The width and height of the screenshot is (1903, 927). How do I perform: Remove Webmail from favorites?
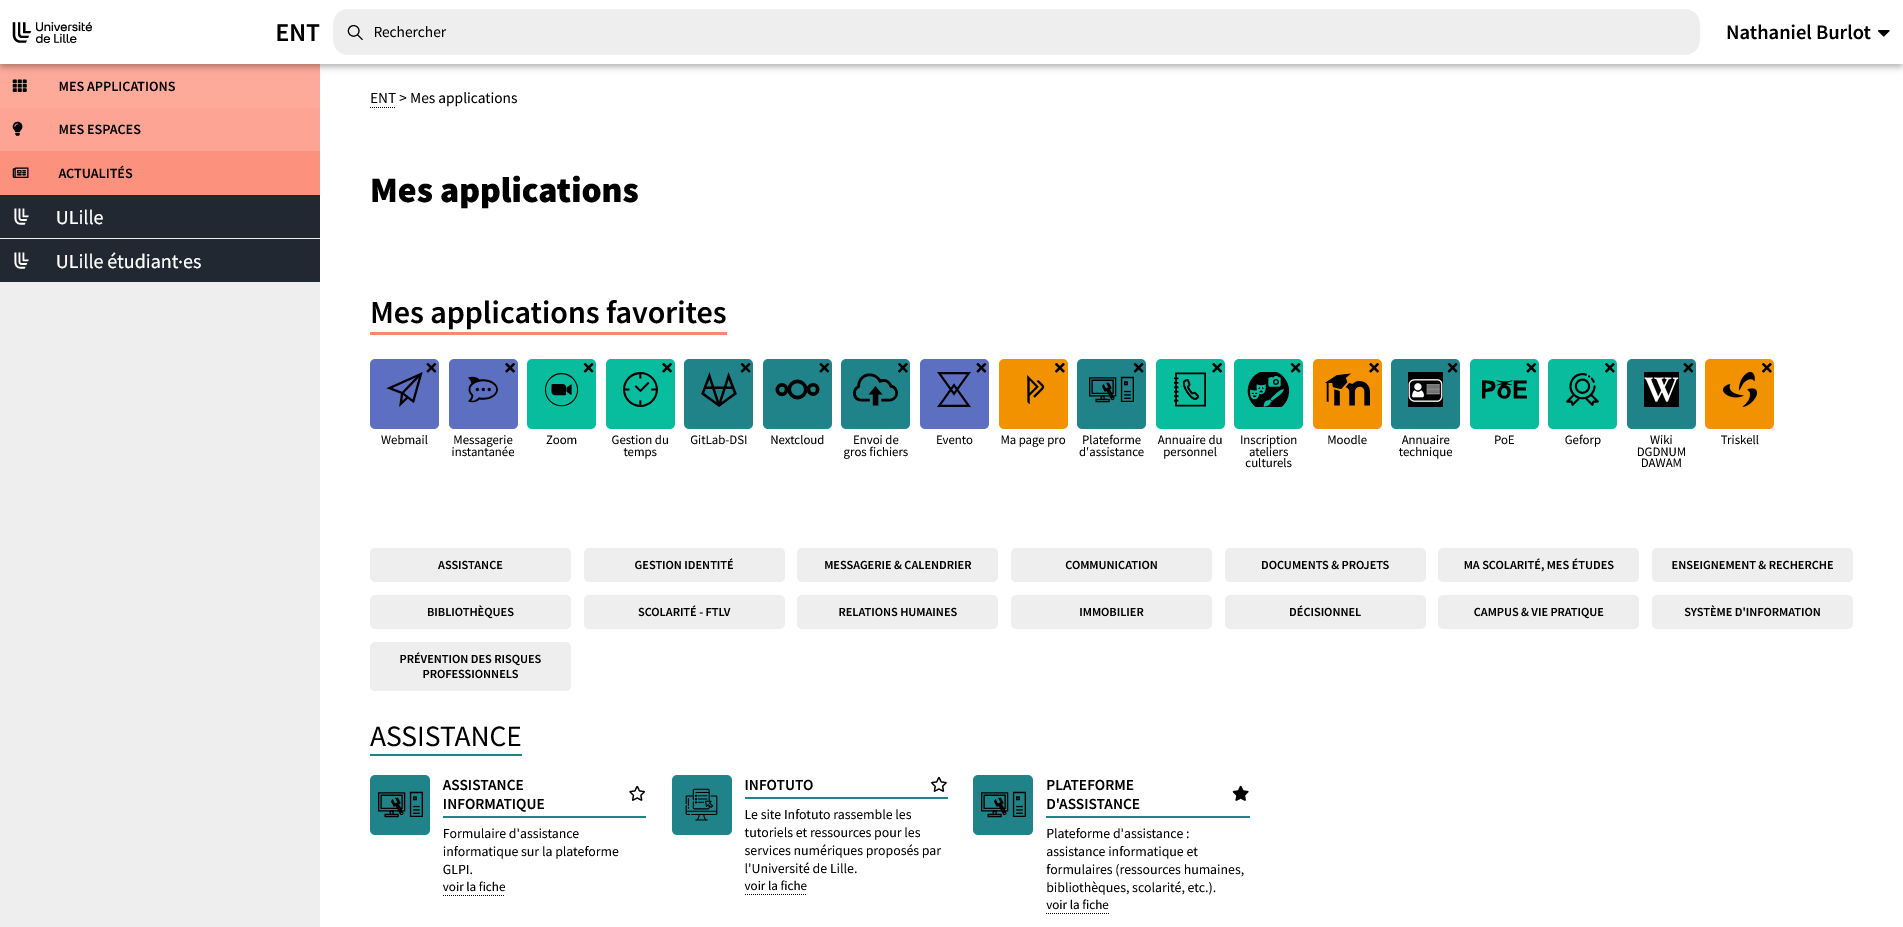[431, 368]
